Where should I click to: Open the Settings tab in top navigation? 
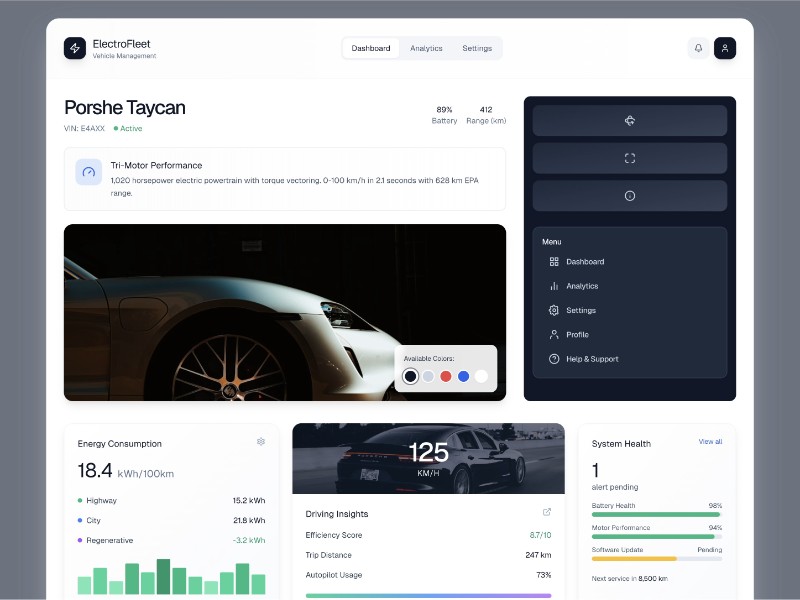(477, 48)
